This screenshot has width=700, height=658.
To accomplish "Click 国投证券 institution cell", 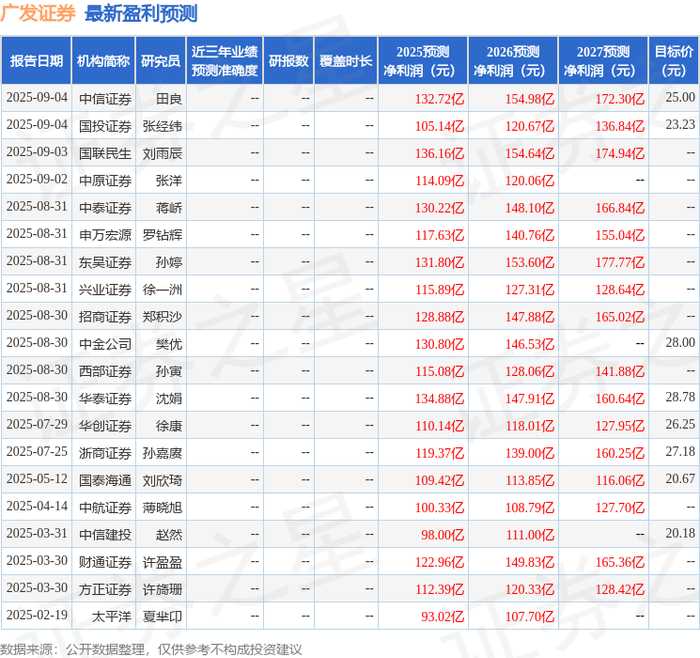I will [x=105, y=126].
